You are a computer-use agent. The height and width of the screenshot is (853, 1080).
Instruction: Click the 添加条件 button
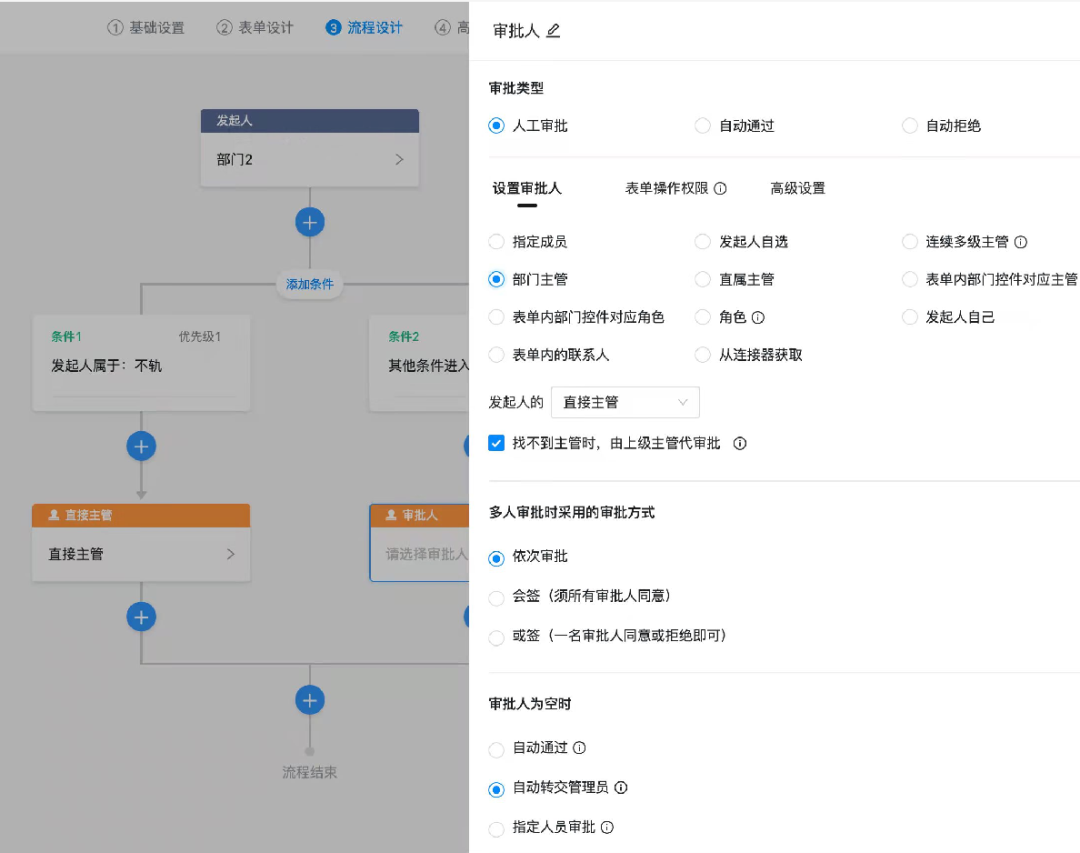point(310,284)
